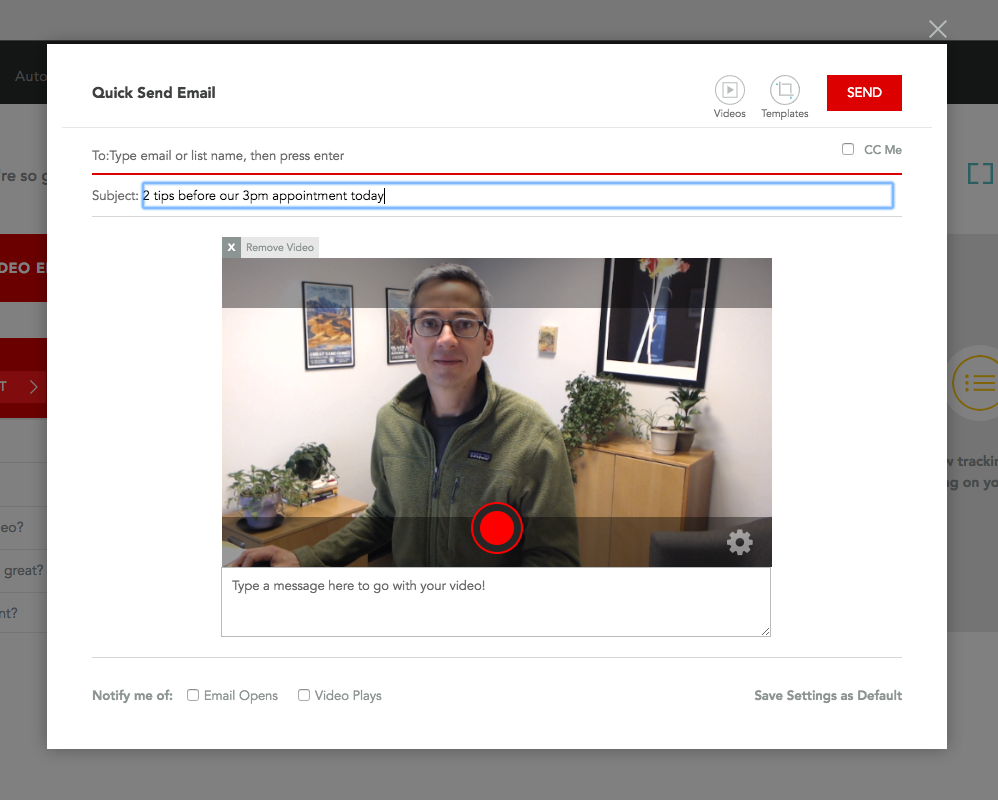Open the Templates icon
998x800 pixels.
pos(785,90)
